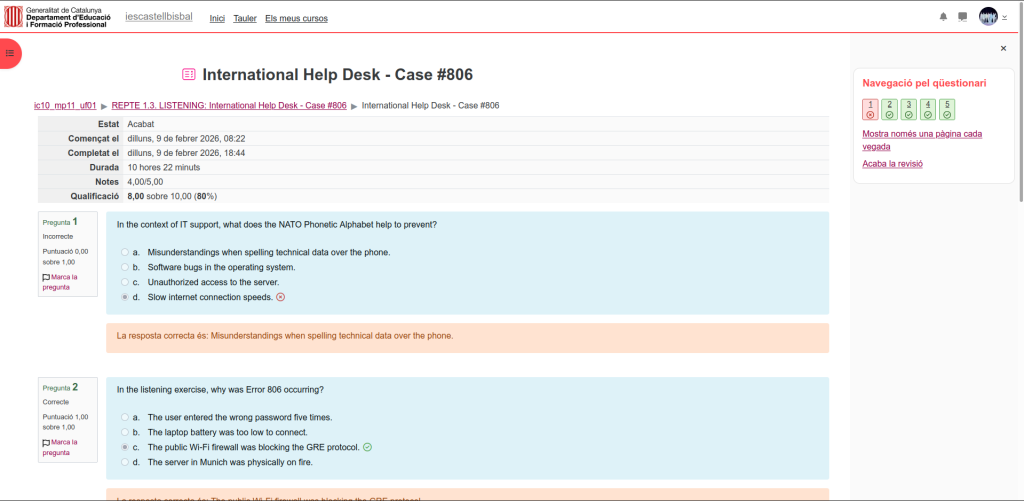Image resolution: width=1024 pixels, height=501 pixels.
Task: Open the messages chat bubble icon
Action: (962, 17)
